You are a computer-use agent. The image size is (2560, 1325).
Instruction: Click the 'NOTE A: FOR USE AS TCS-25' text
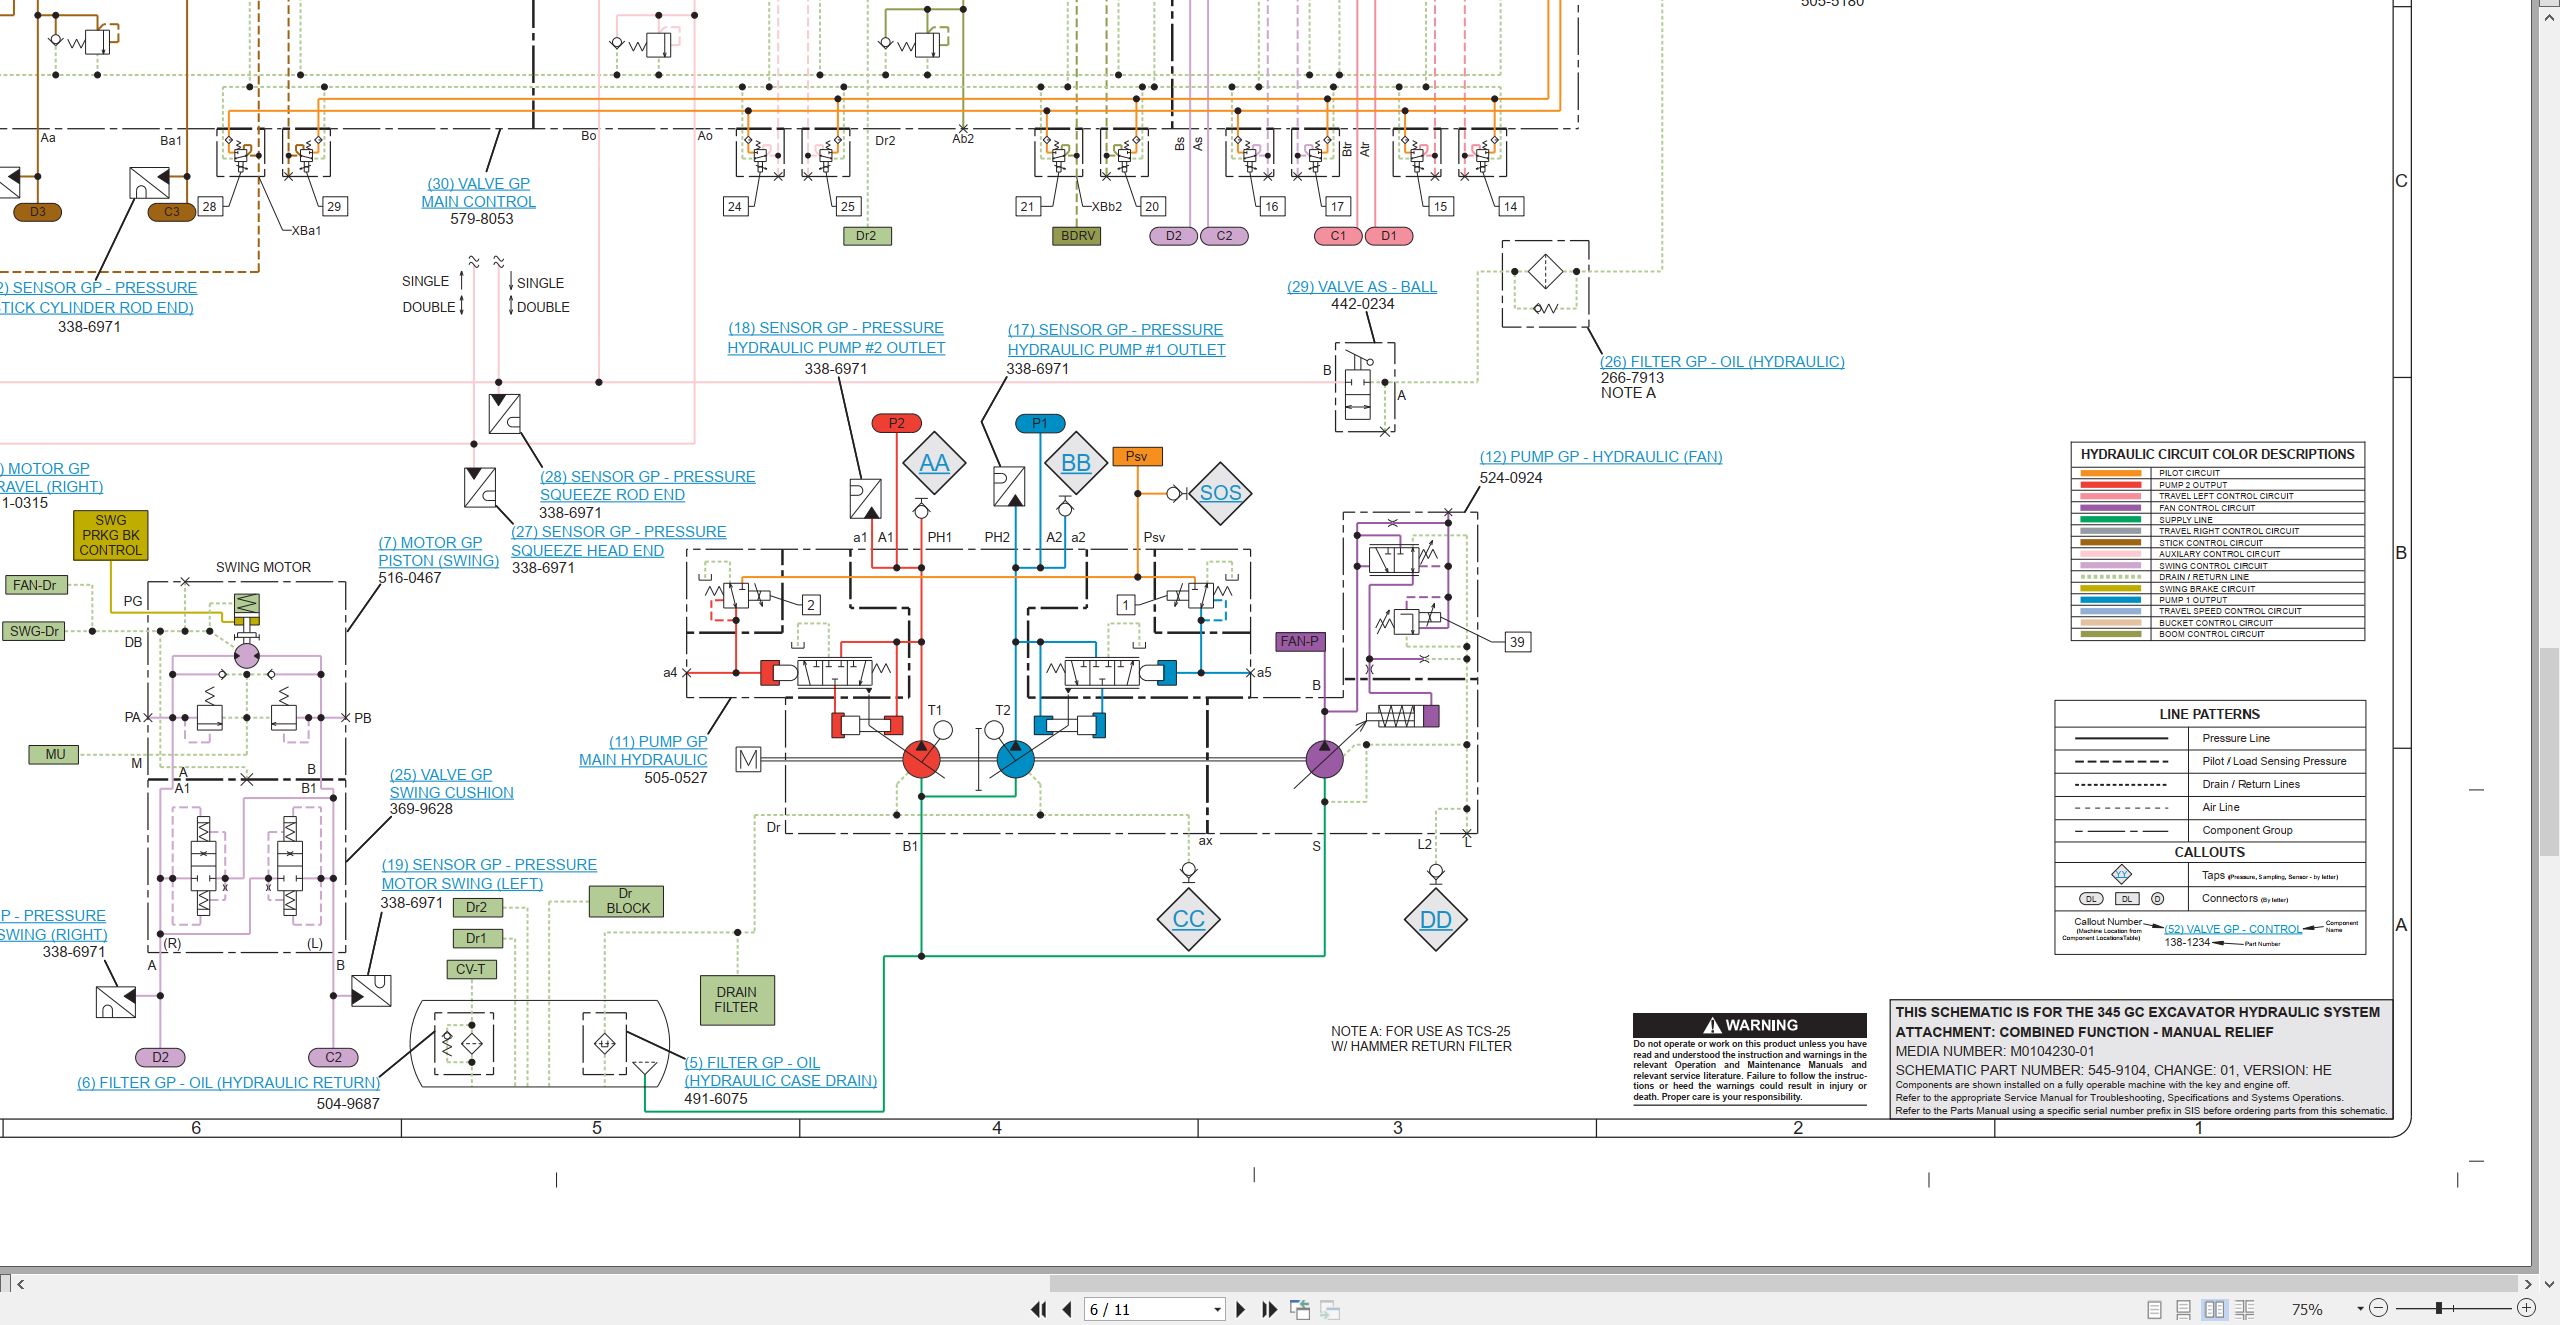(1420, 1031)
